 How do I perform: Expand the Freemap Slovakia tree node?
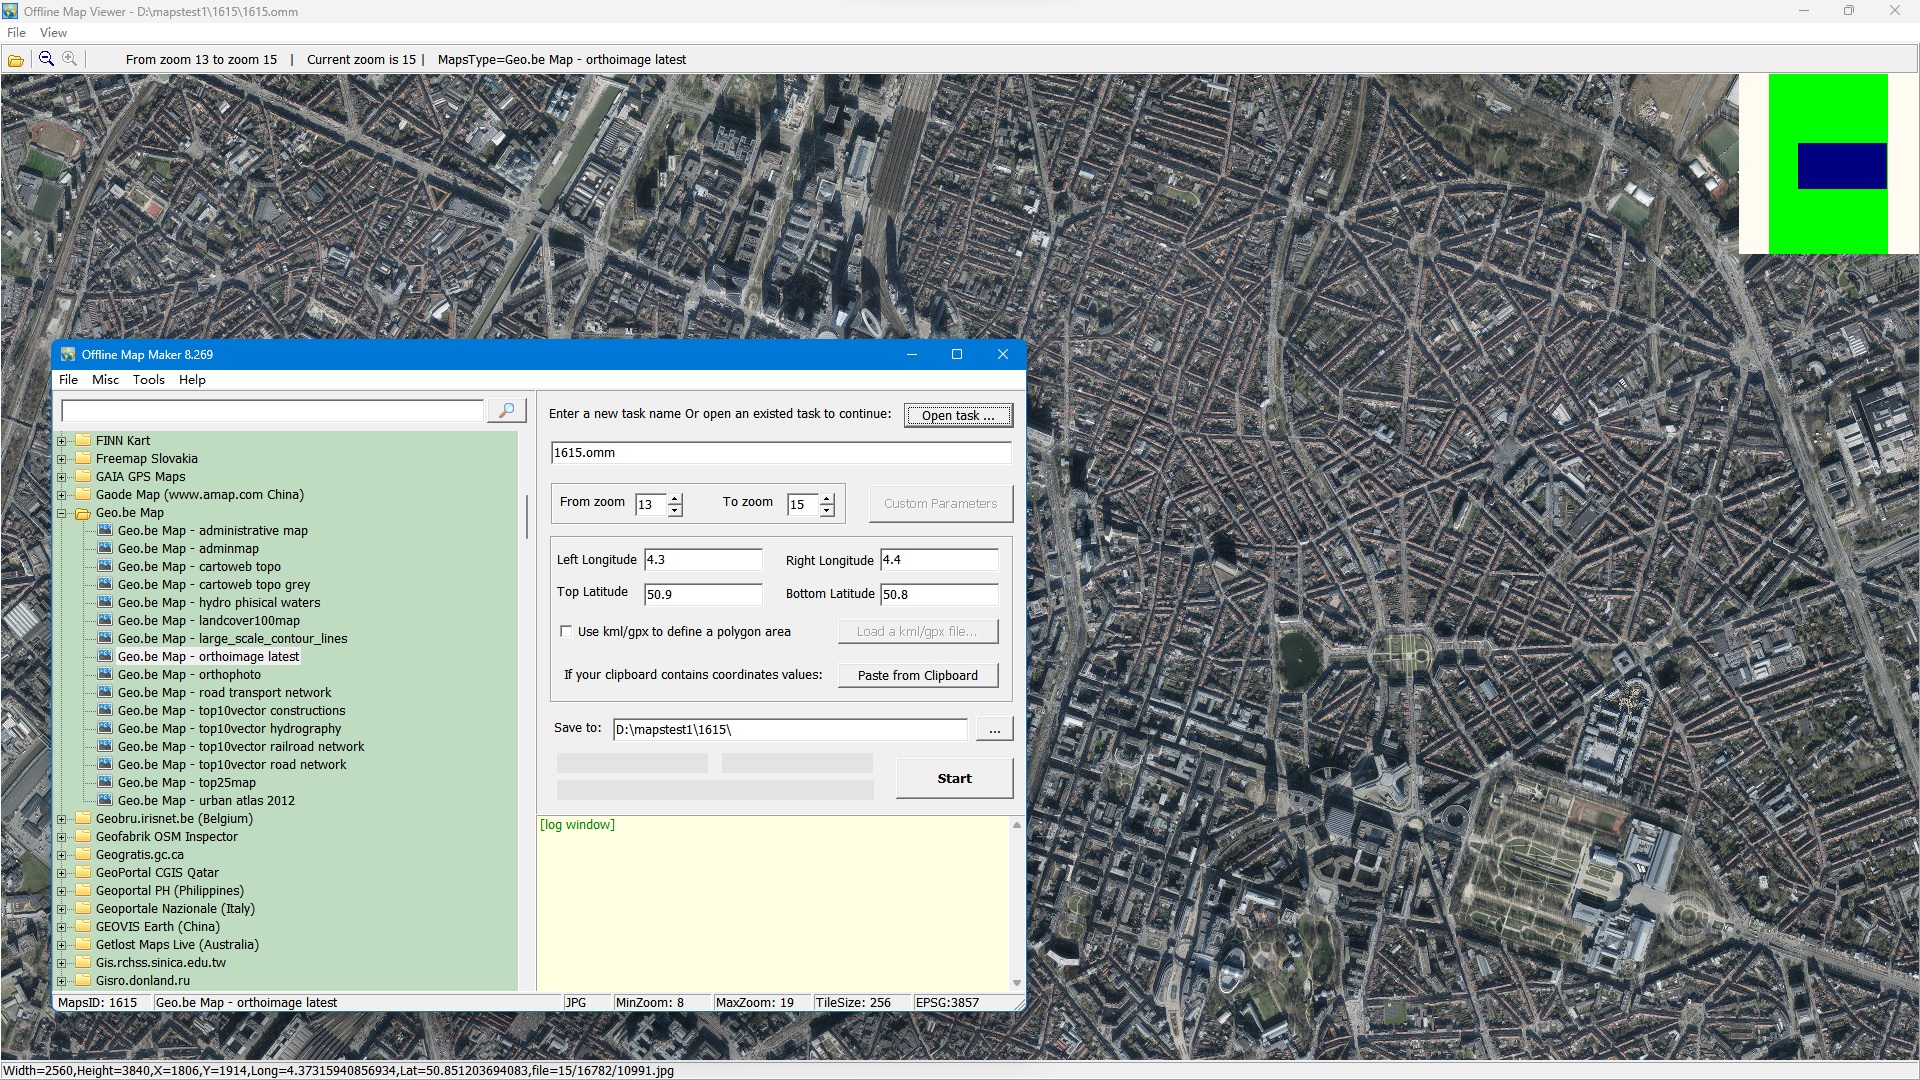pos(62,459)
